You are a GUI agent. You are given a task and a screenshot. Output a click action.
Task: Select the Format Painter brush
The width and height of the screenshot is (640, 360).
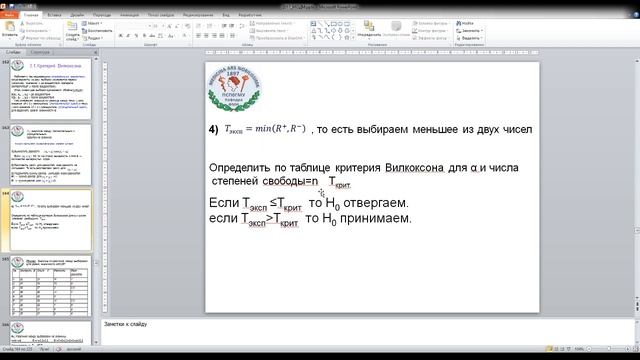click(x=40, y=38)
